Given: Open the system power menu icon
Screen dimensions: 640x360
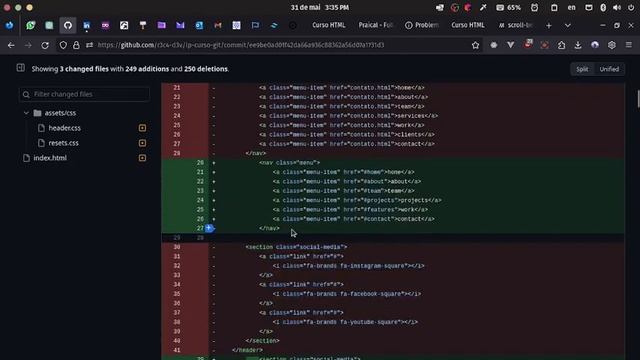Looking at the screenshot, I should point(631,7).
